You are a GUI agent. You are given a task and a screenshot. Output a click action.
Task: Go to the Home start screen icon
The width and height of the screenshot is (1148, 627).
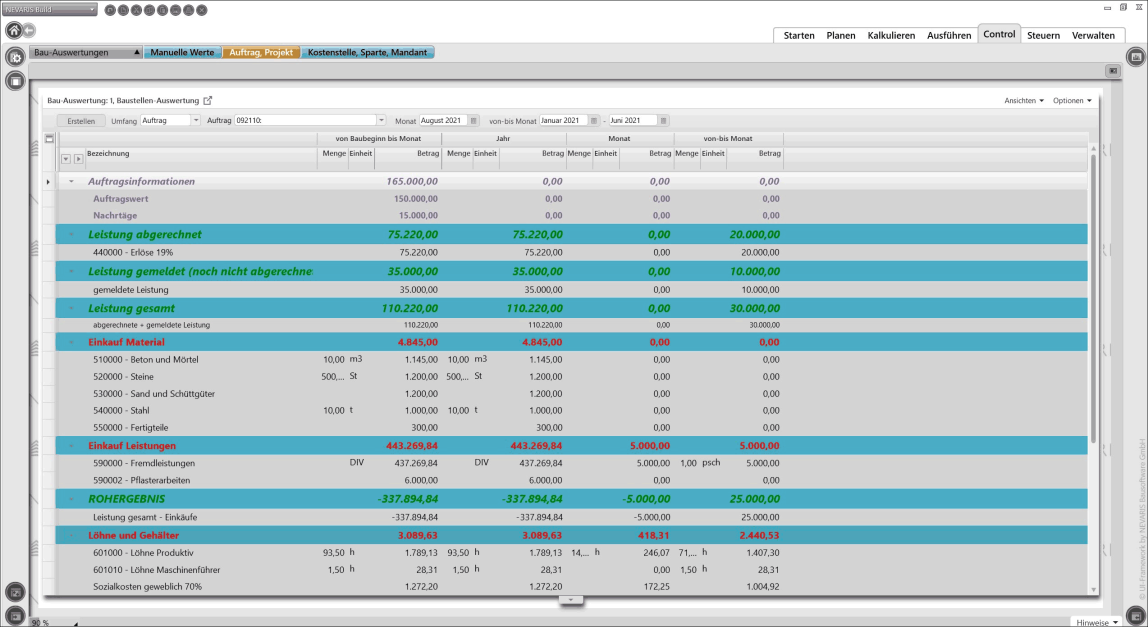[x=14, y=30]
